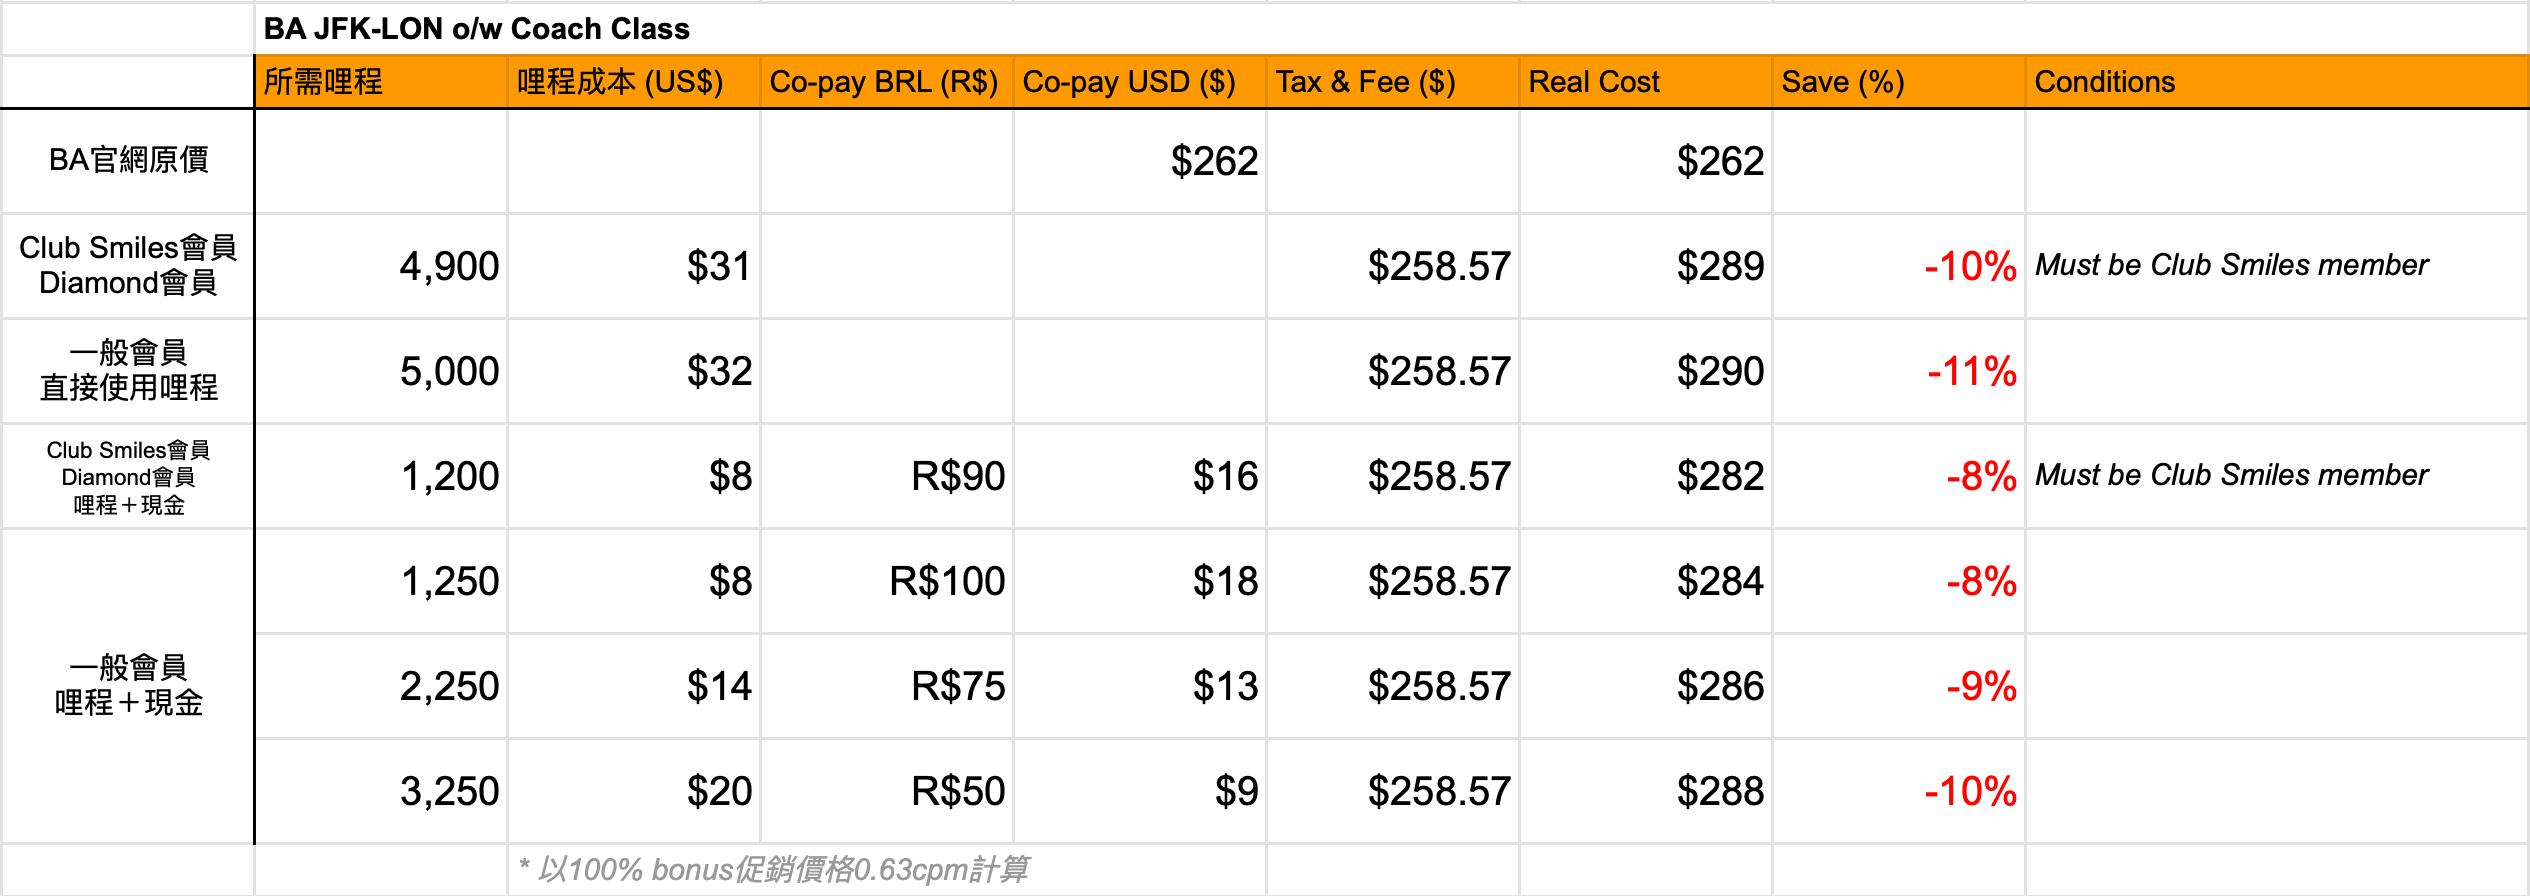Click the 0.63cpm bonus footnote cell
The image size is (2530, 896).
click(774, 869)
